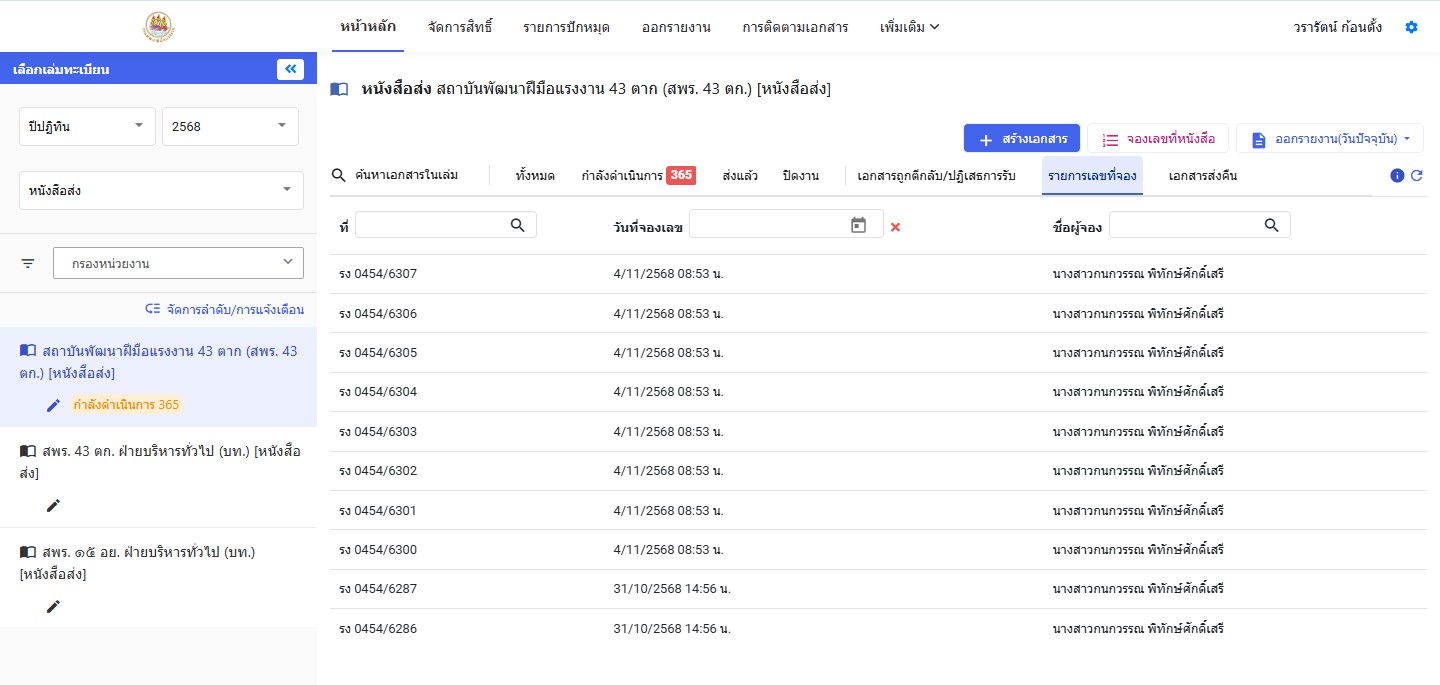The image size is (1440, 685).
Task: Expand the เพิ่มเติม menu
Action: [909, 27]
